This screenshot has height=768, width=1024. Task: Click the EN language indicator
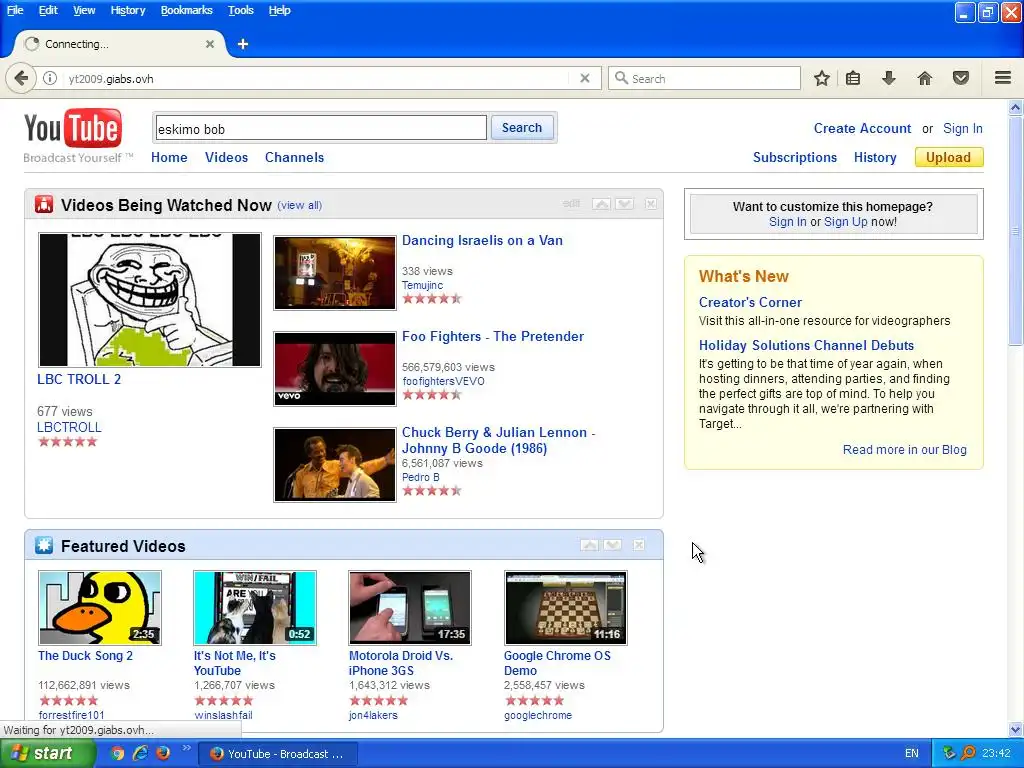[x=912, y=754]
